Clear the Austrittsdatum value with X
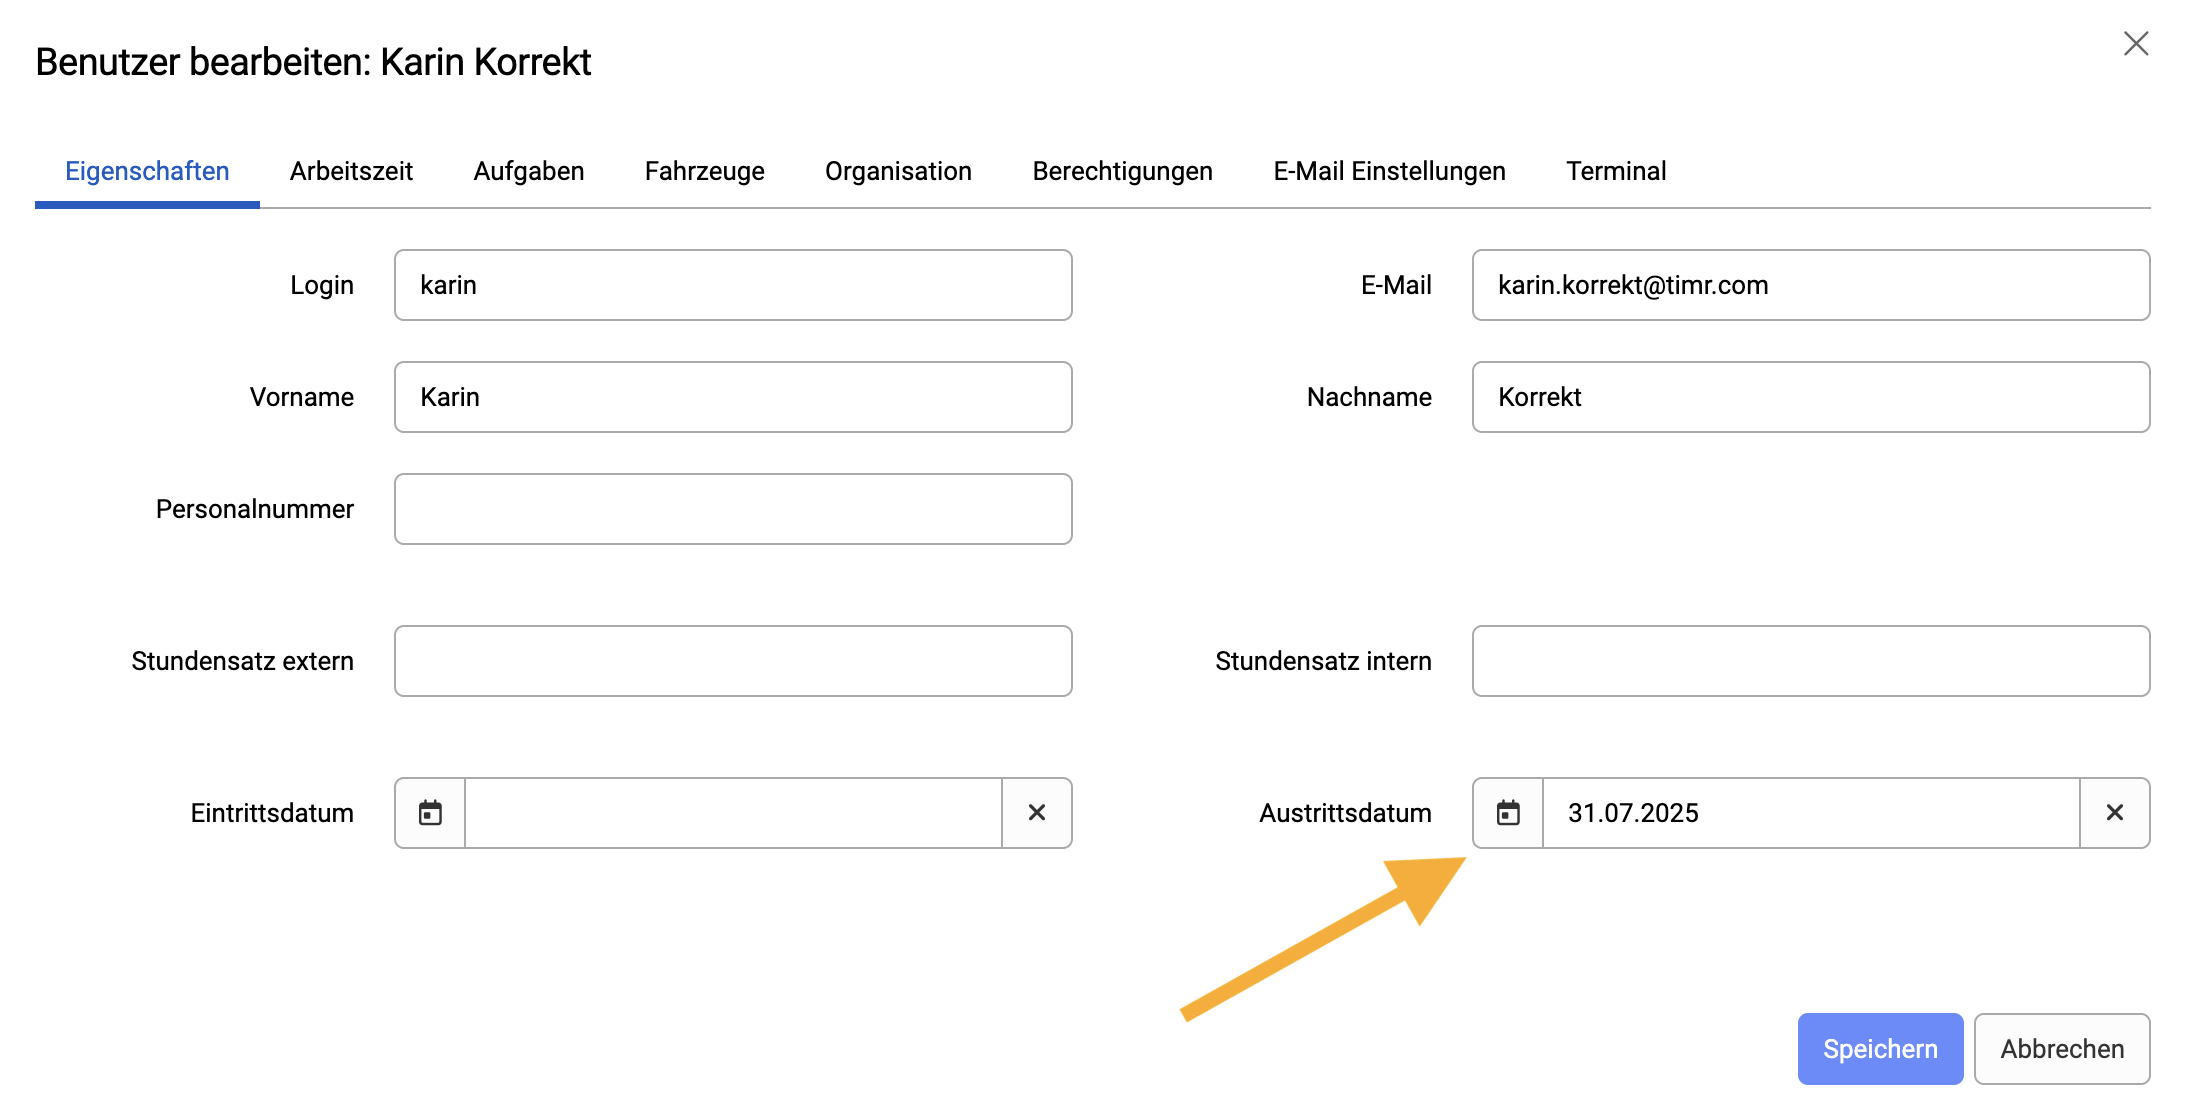This screenshot has width=2186, height=1118. (2115, 813)
